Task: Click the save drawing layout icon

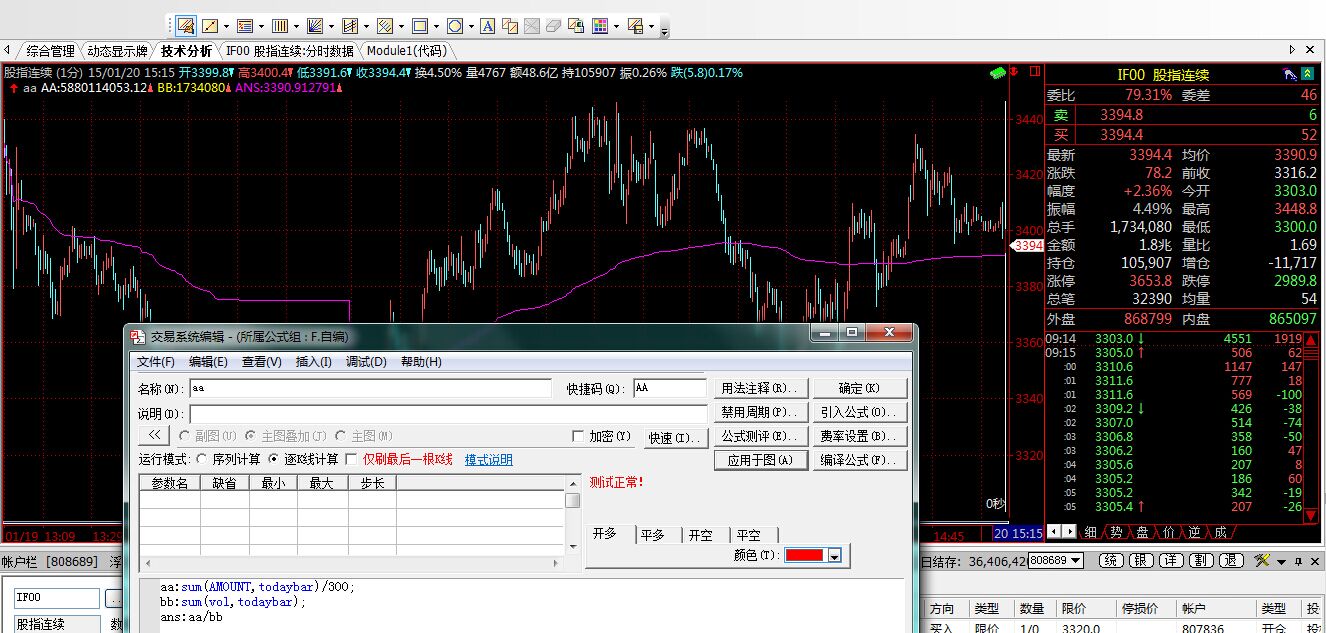Action: coord(634,26)
